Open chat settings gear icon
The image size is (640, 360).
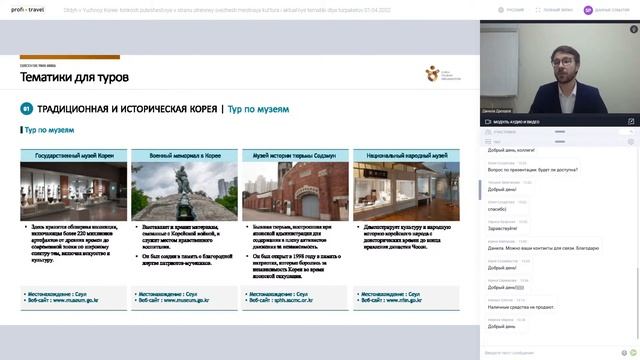(631, 142)
